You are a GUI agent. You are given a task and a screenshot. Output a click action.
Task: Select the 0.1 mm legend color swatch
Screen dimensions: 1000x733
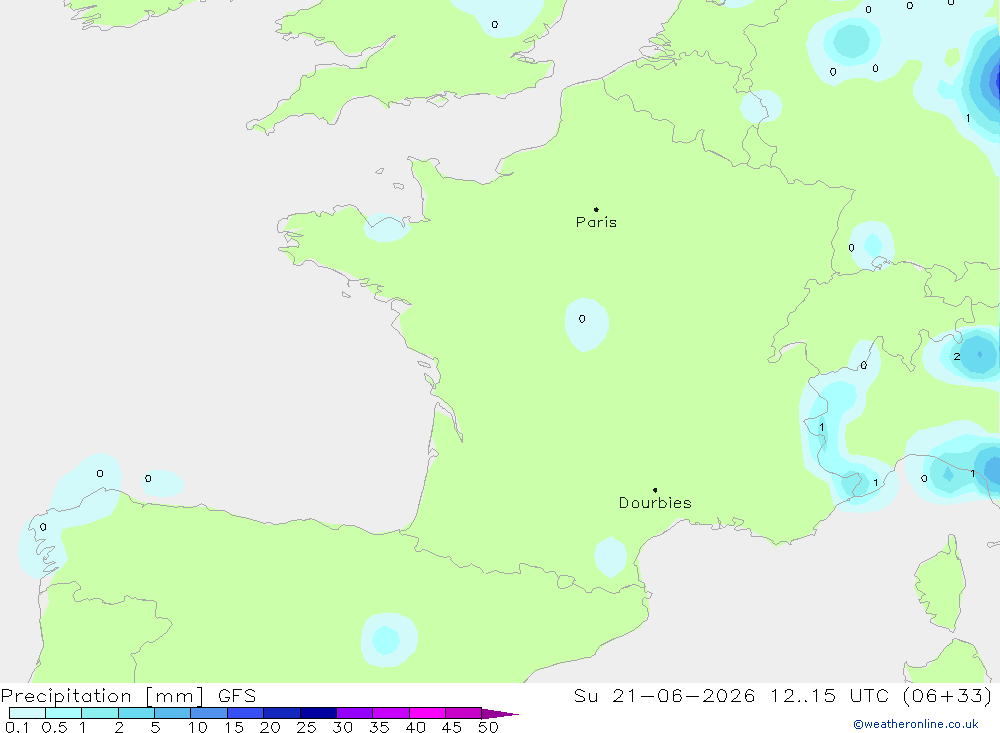(27, 713)
